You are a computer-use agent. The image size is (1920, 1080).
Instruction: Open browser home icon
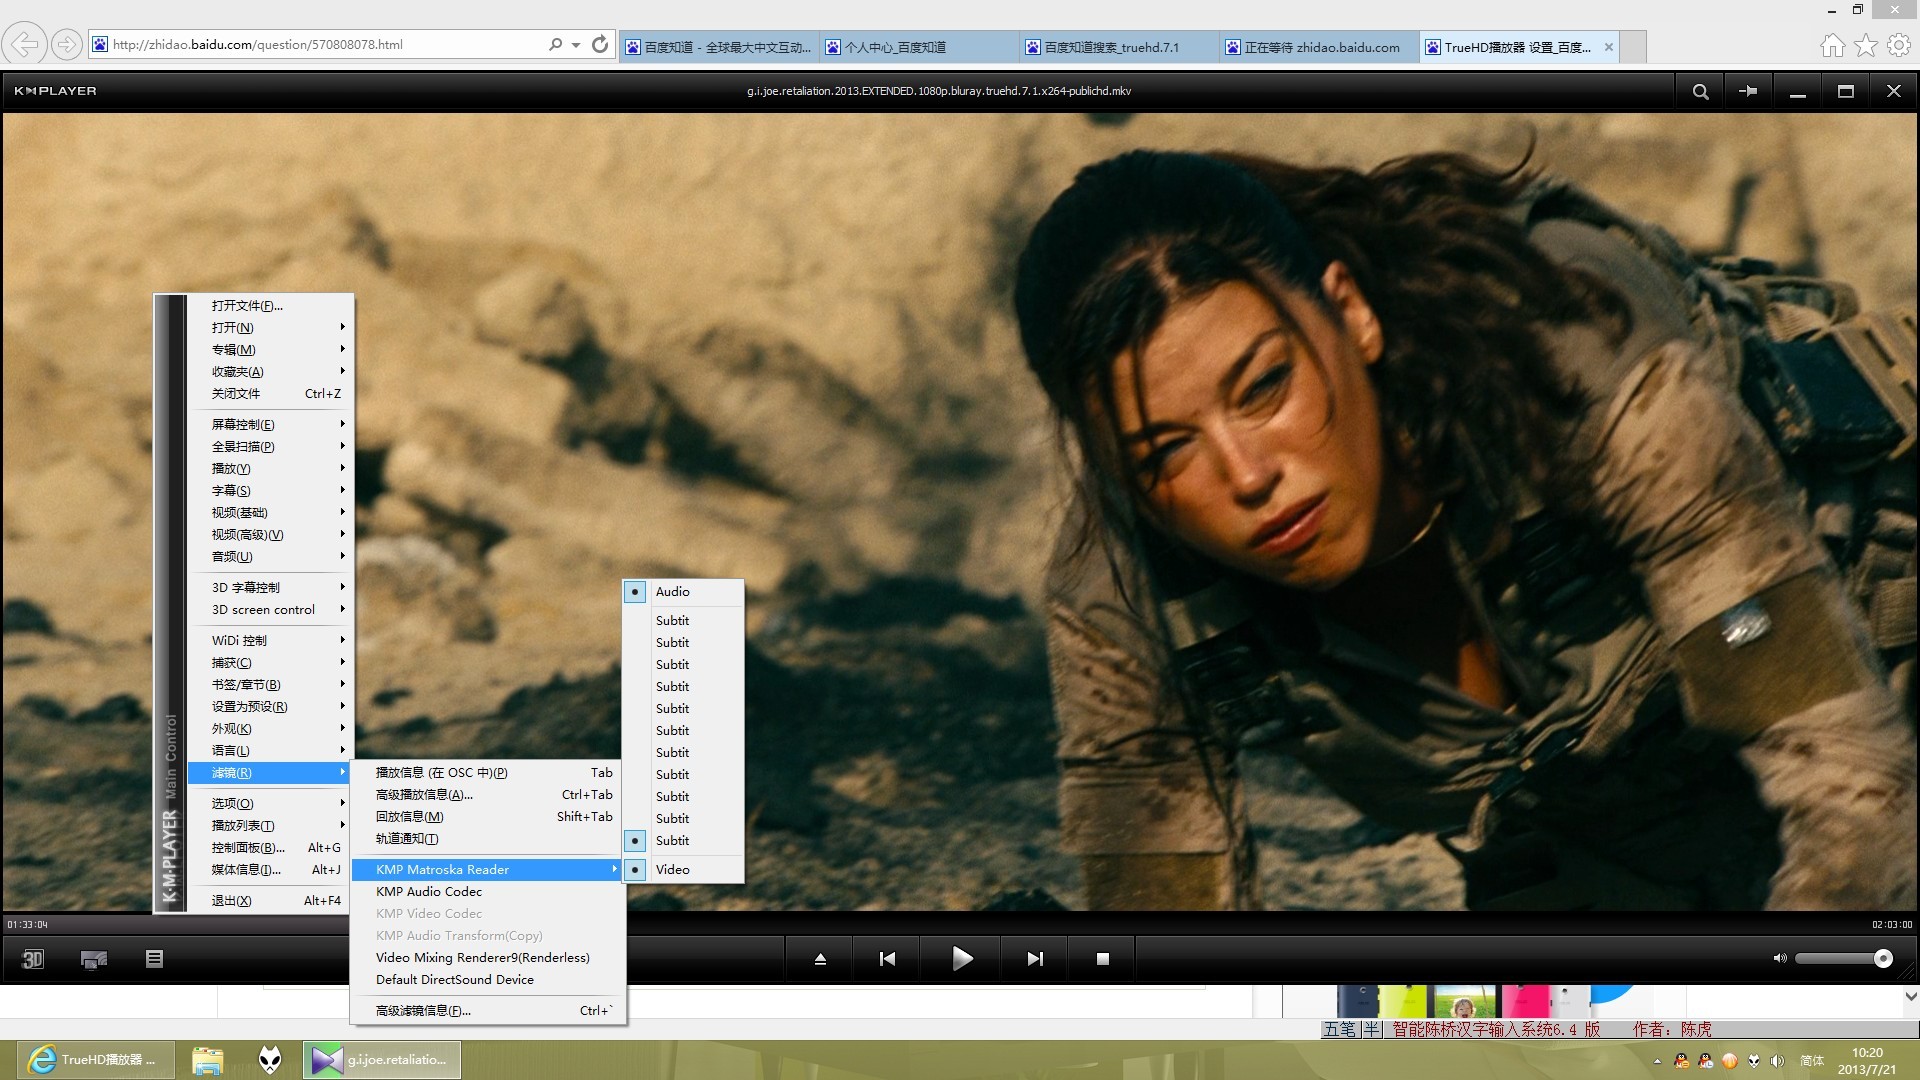pos(1832,45)
